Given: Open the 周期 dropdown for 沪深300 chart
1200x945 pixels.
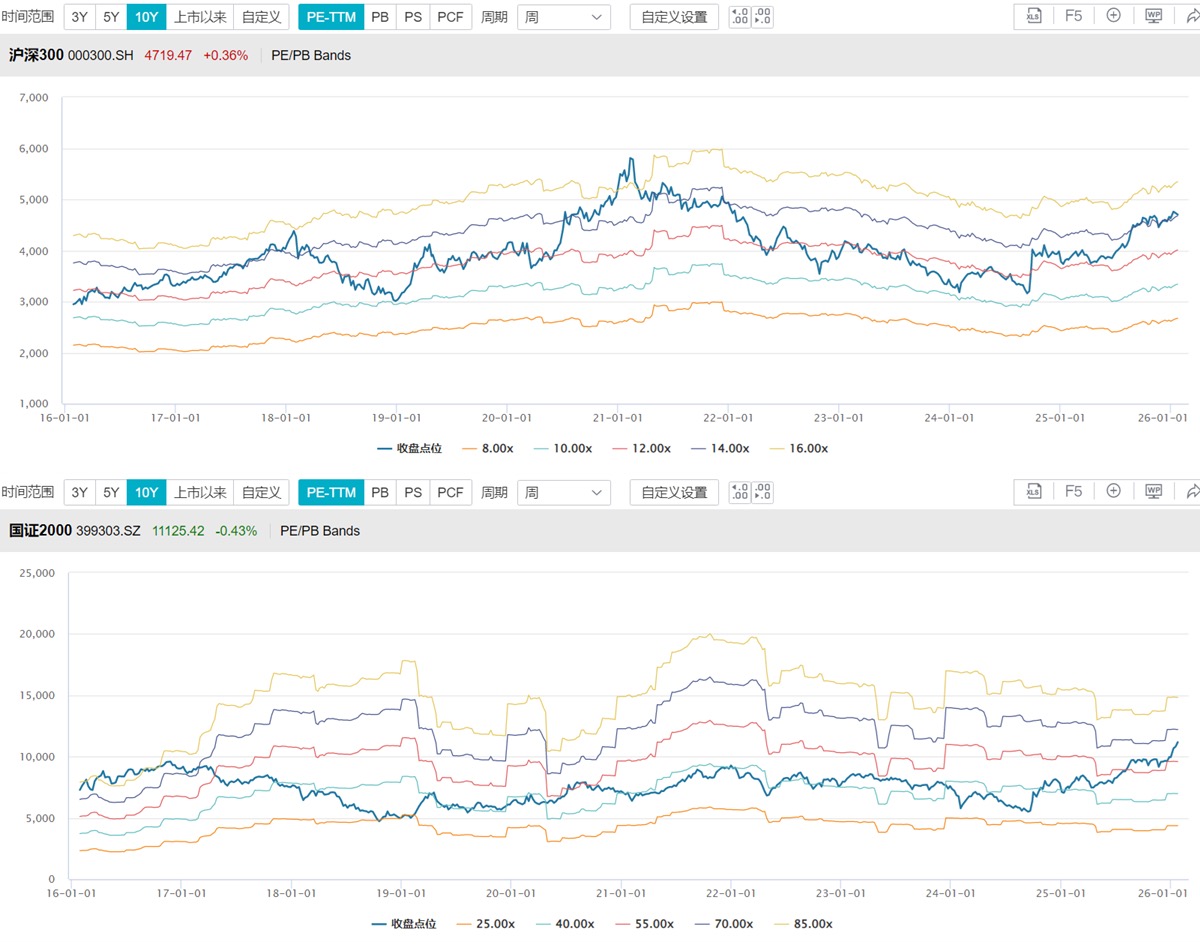Looking at the screenshot, I should click(x=564, y=17).
